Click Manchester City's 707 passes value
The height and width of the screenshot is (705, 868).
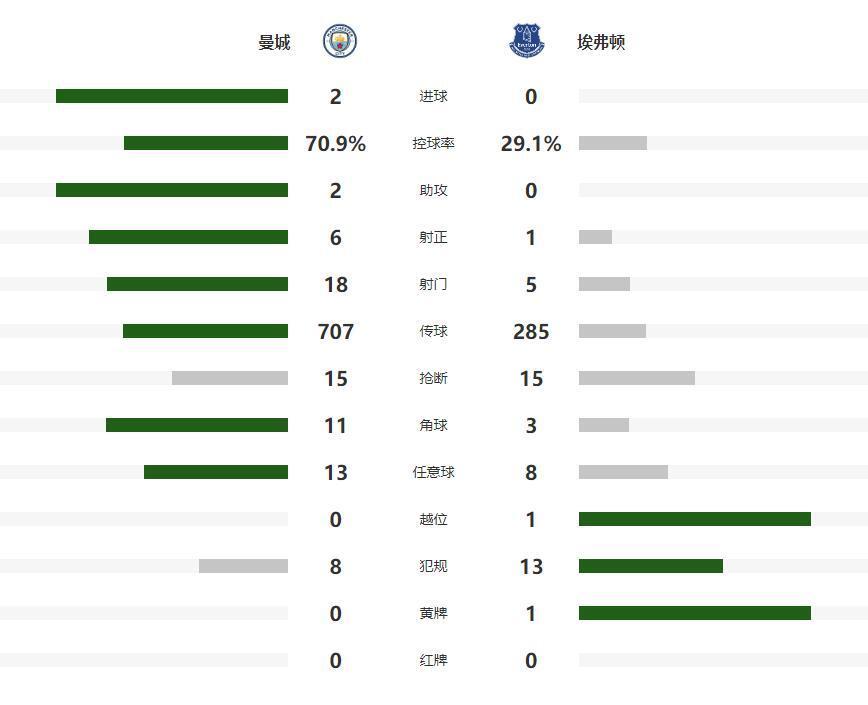point(335,331)
